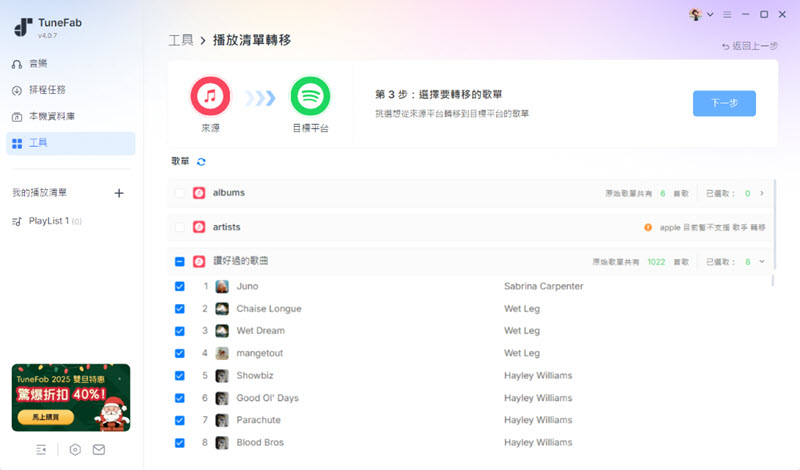Toggle the 讚好過的歌曲 playlist checkbox

click(x=180, y=262)
